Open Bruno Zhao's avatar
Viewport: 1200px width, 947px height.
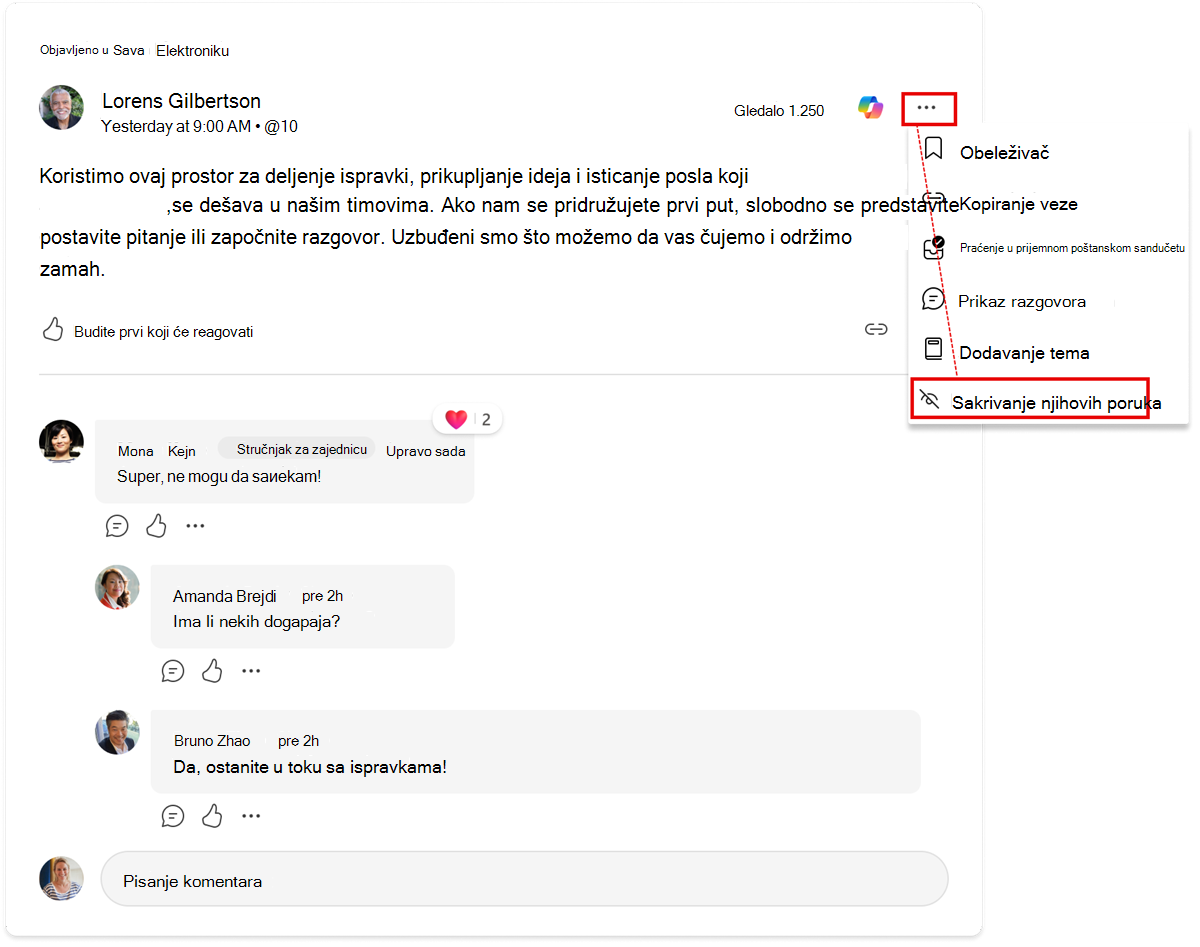point(117,732)
